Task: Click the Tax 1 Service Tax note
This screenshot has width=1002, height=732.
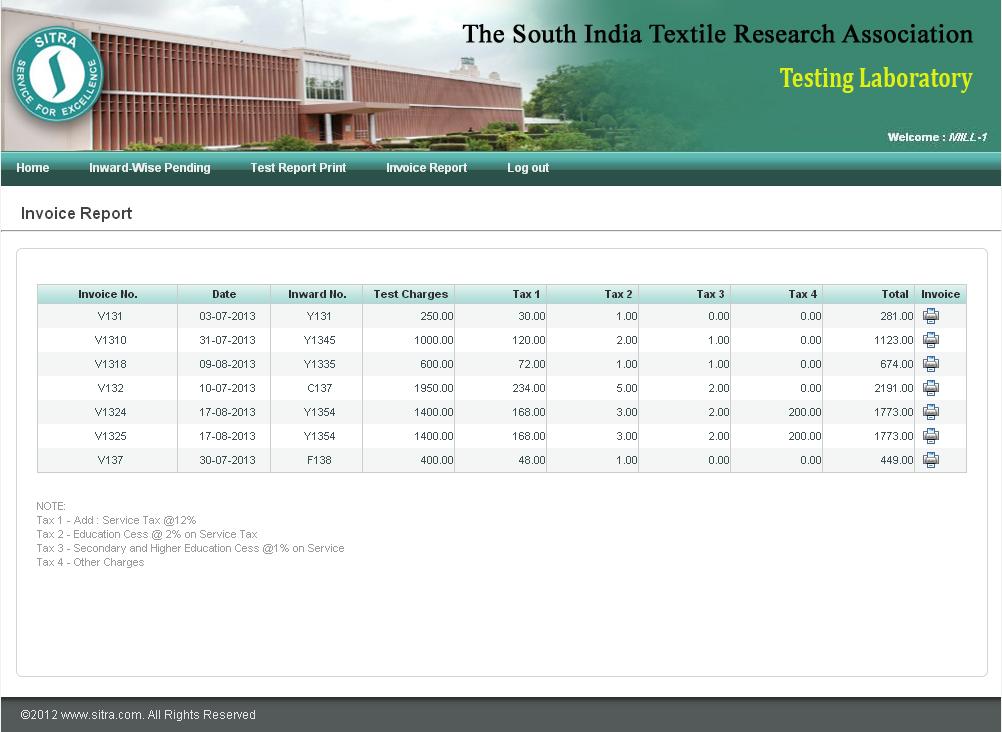Action: point(116,520)
